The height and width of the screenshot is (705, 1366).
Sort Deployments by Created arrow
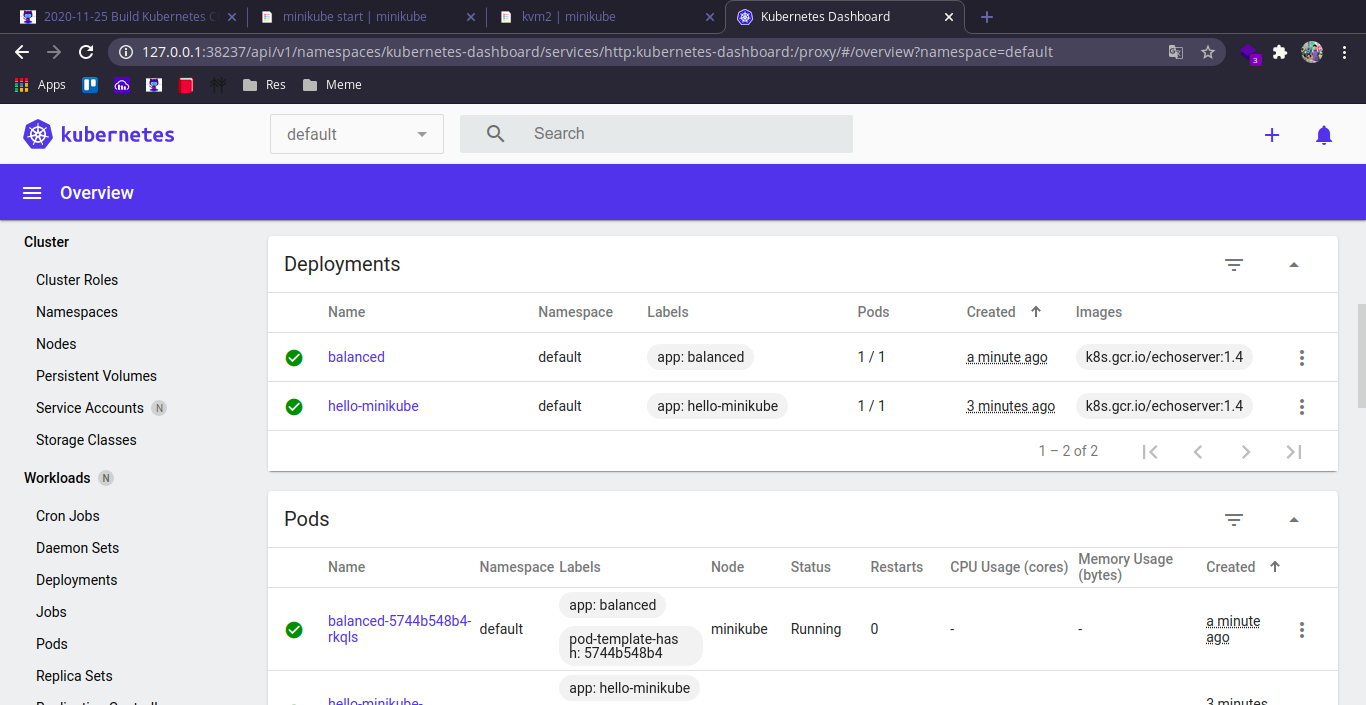pos(1036,312)
